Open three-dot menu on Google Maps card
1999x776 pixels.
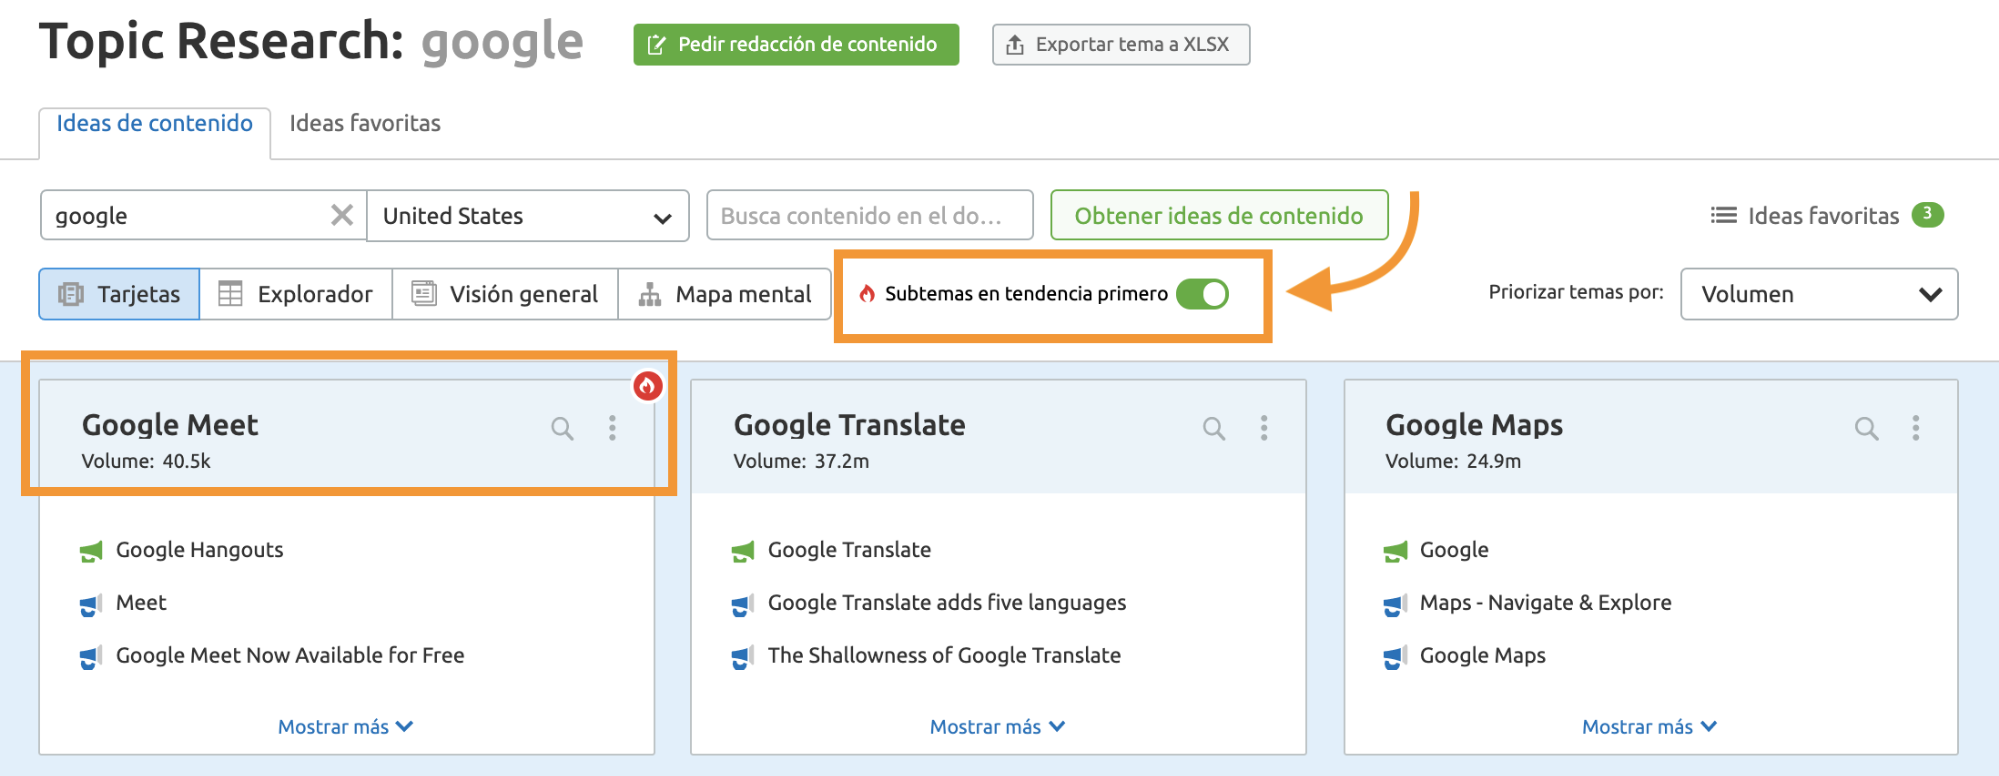(1916, 428)
